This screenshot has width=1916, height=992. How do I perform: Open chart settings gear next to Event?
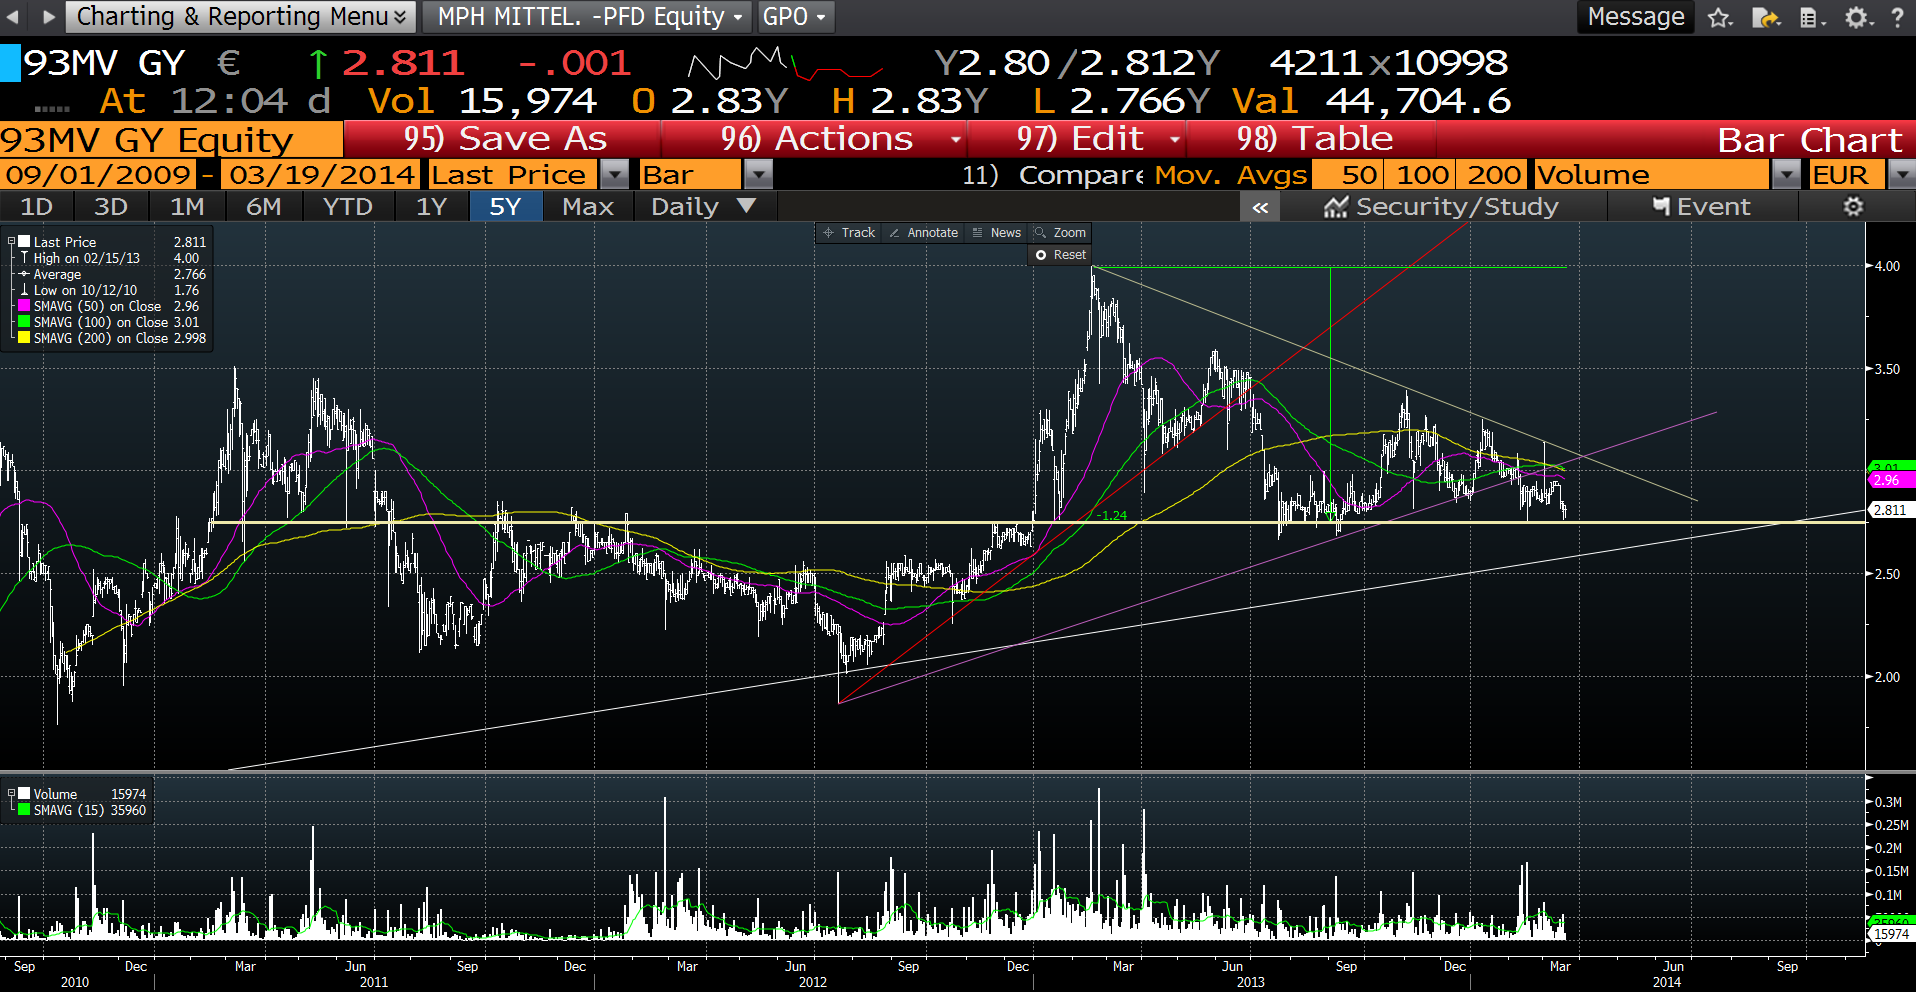tap(1853, 207)
